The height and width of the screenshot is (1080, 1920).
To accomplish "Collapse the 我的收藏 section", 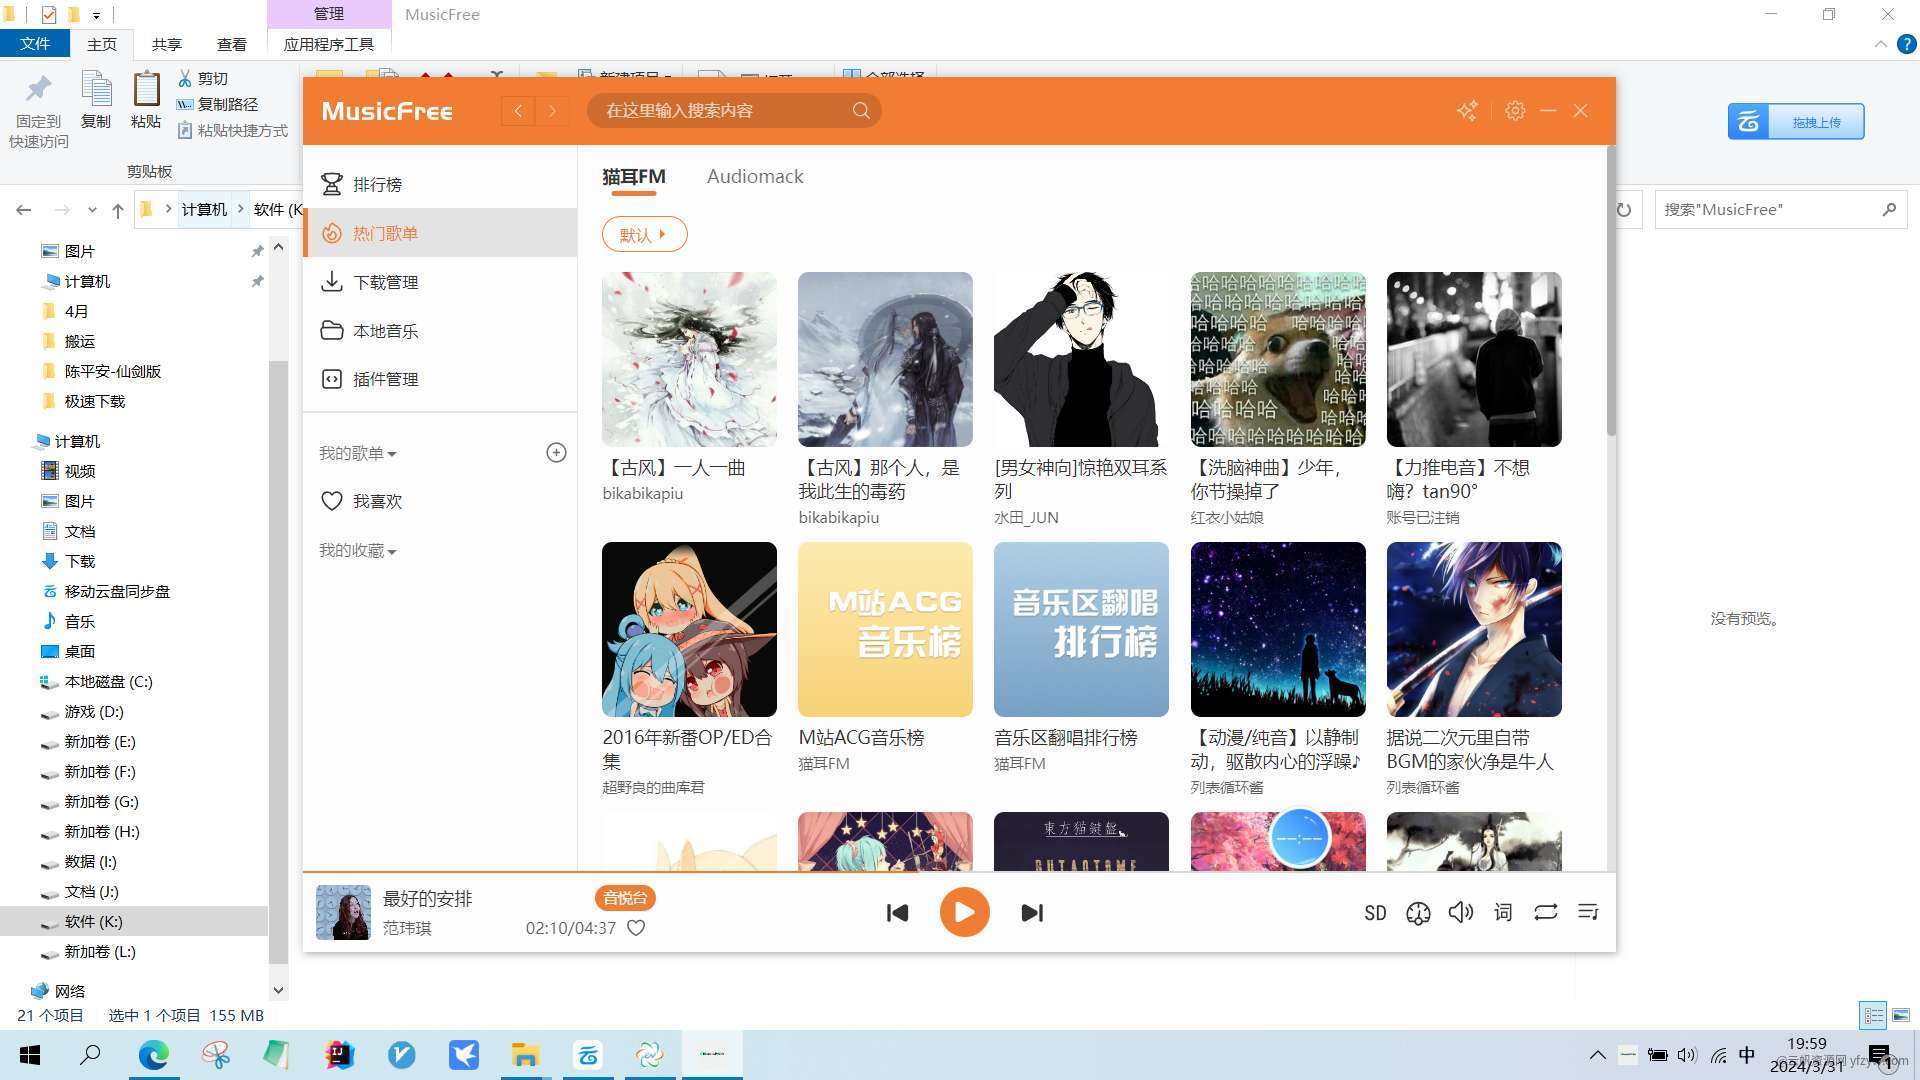I will point(357,551).
